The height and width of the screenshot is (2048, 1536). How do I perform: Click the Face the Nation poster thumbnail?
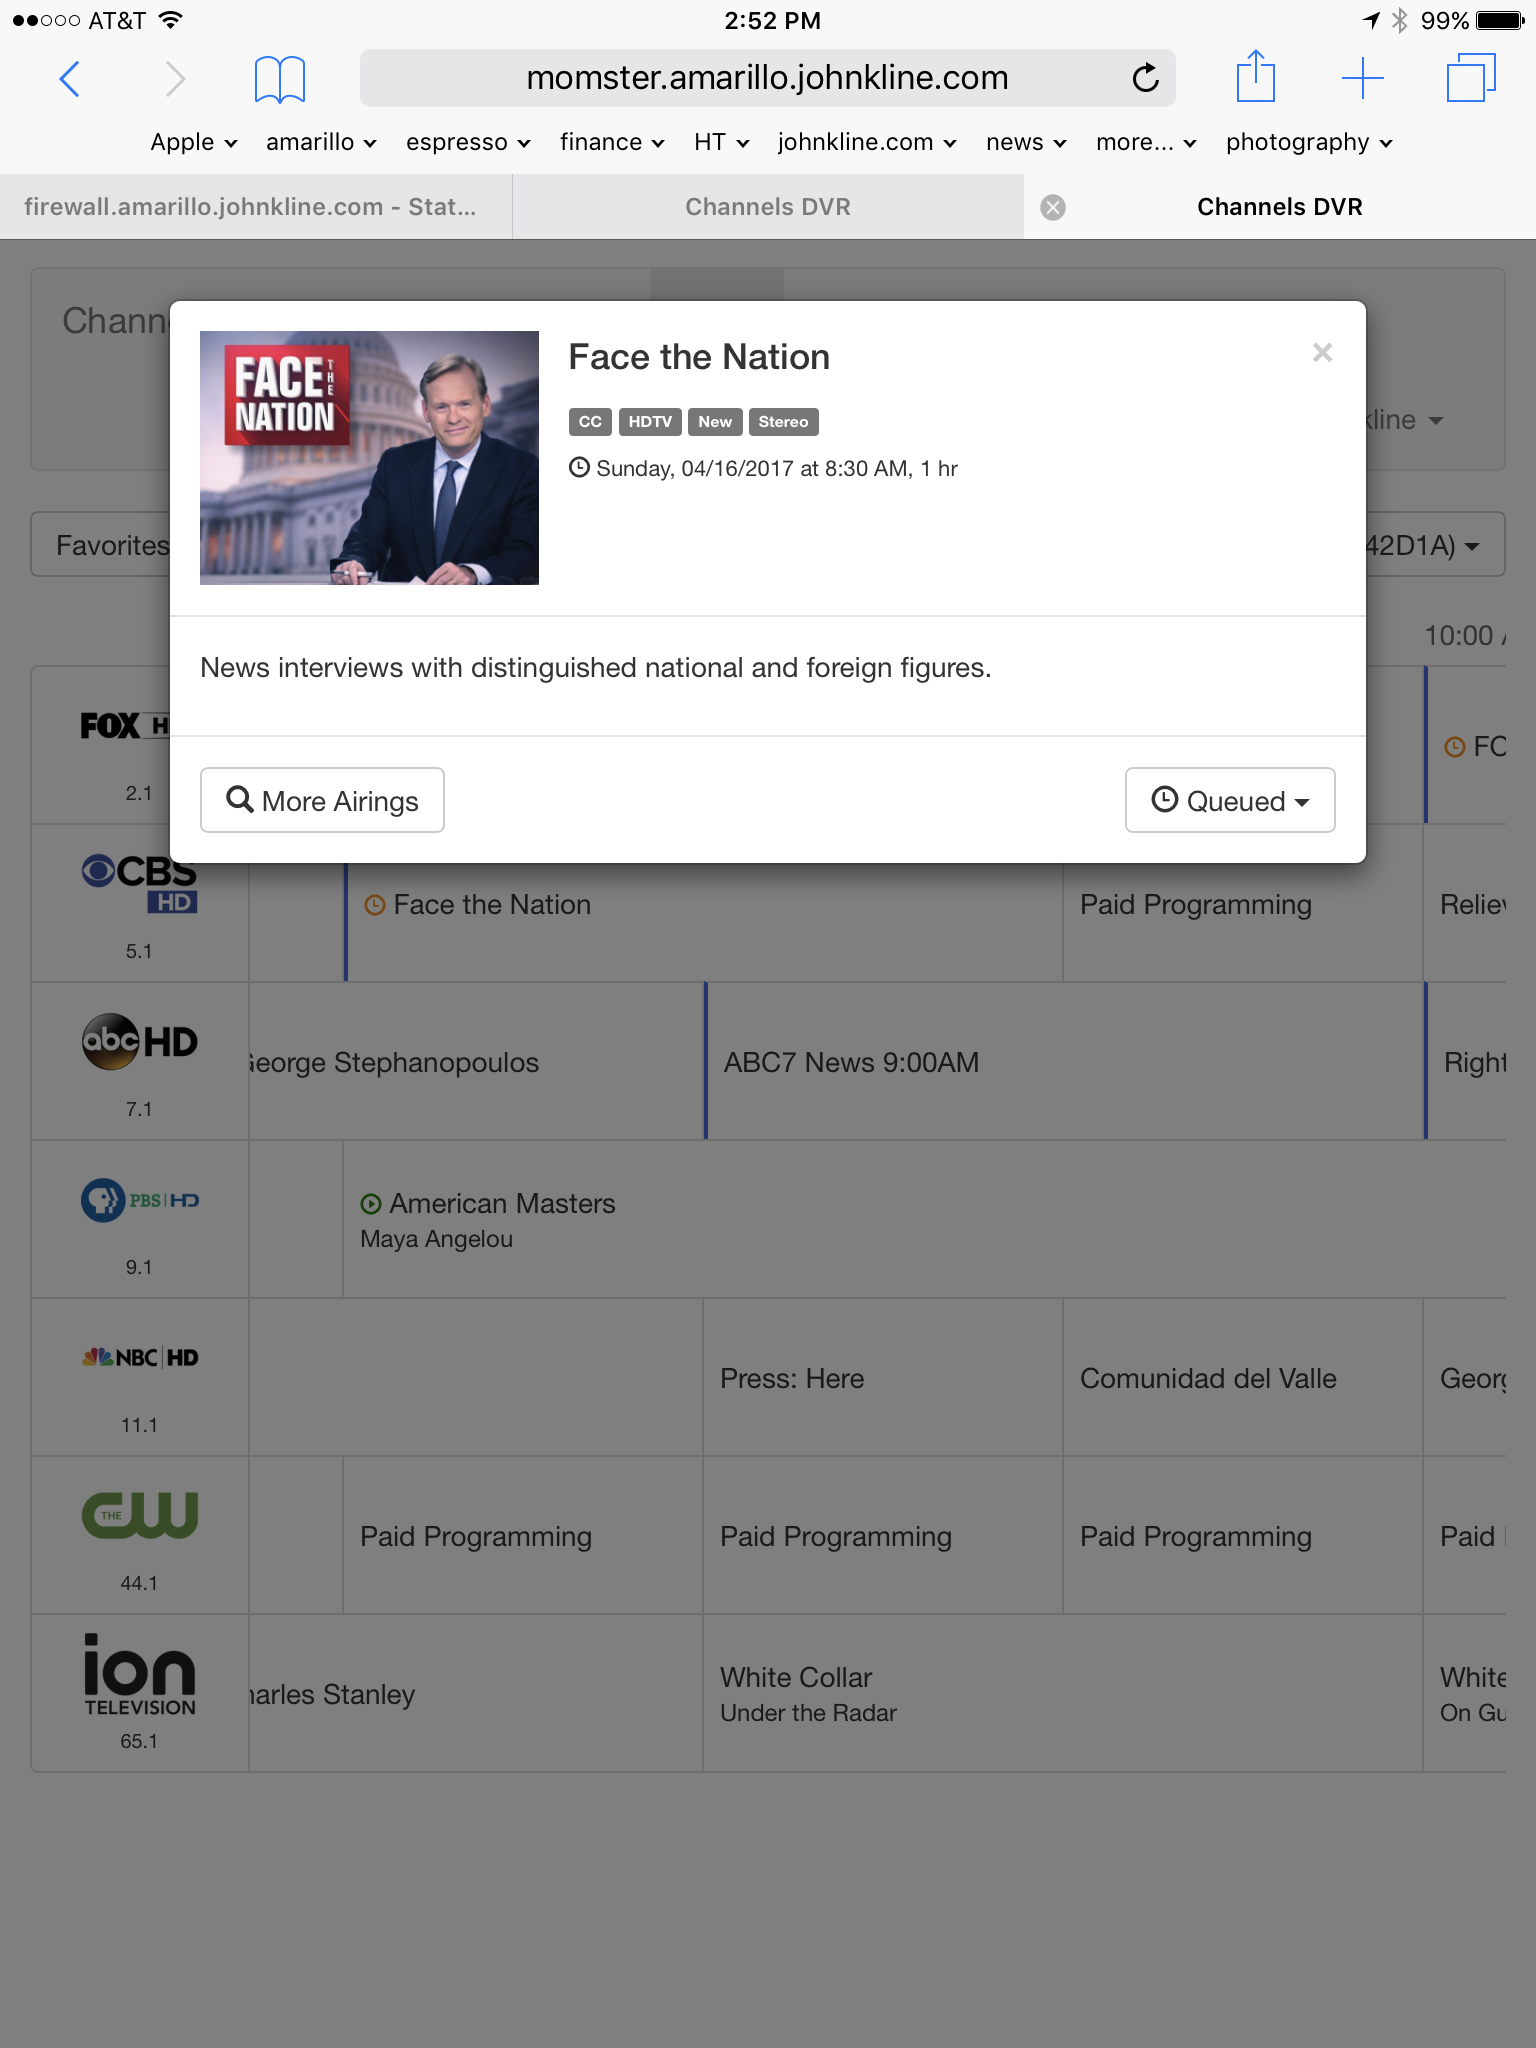click(x=369, y=458)
